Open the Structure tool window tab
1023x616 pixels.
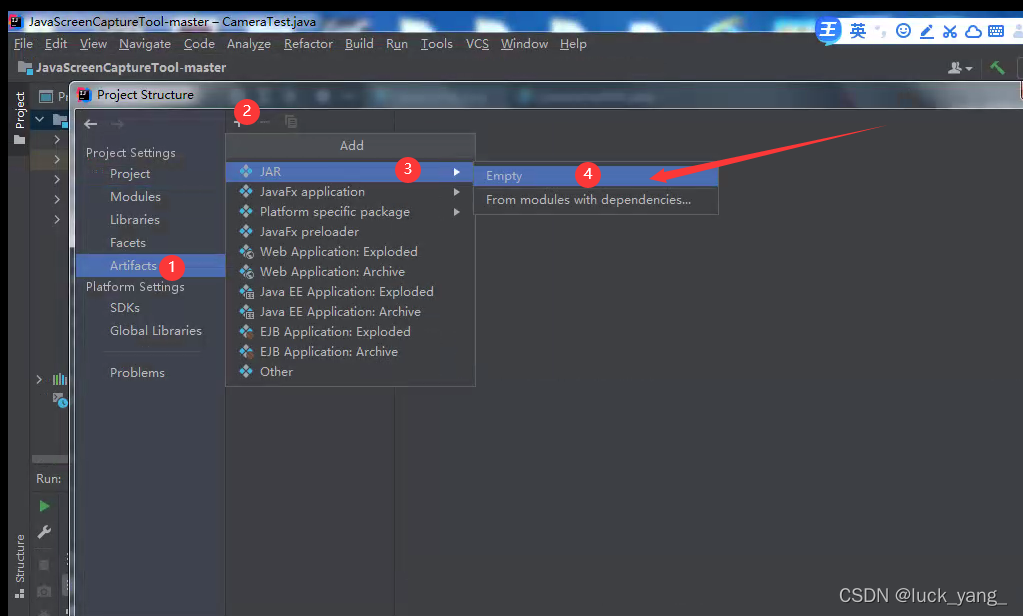[x=20, y=565]
